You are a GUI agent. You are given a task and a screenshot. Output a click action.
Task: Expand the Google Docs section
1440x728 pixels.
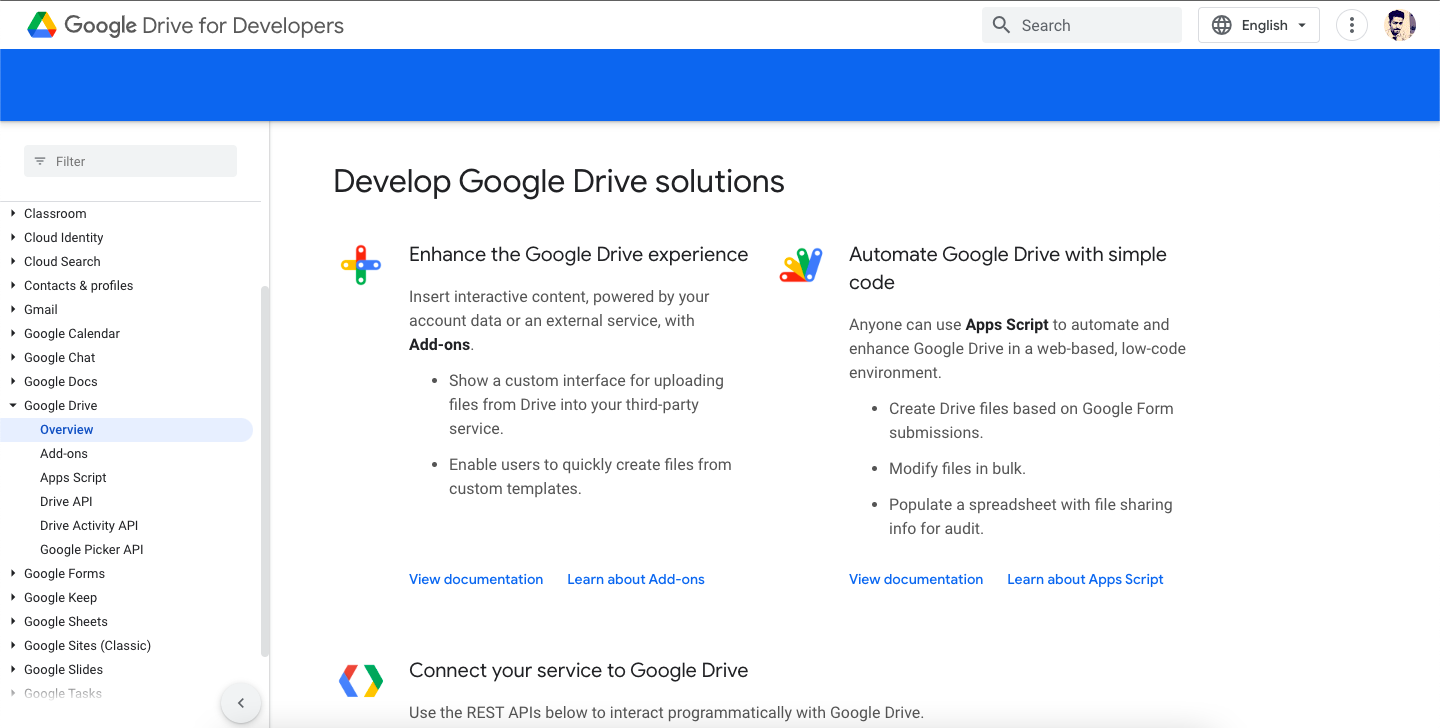13,381
